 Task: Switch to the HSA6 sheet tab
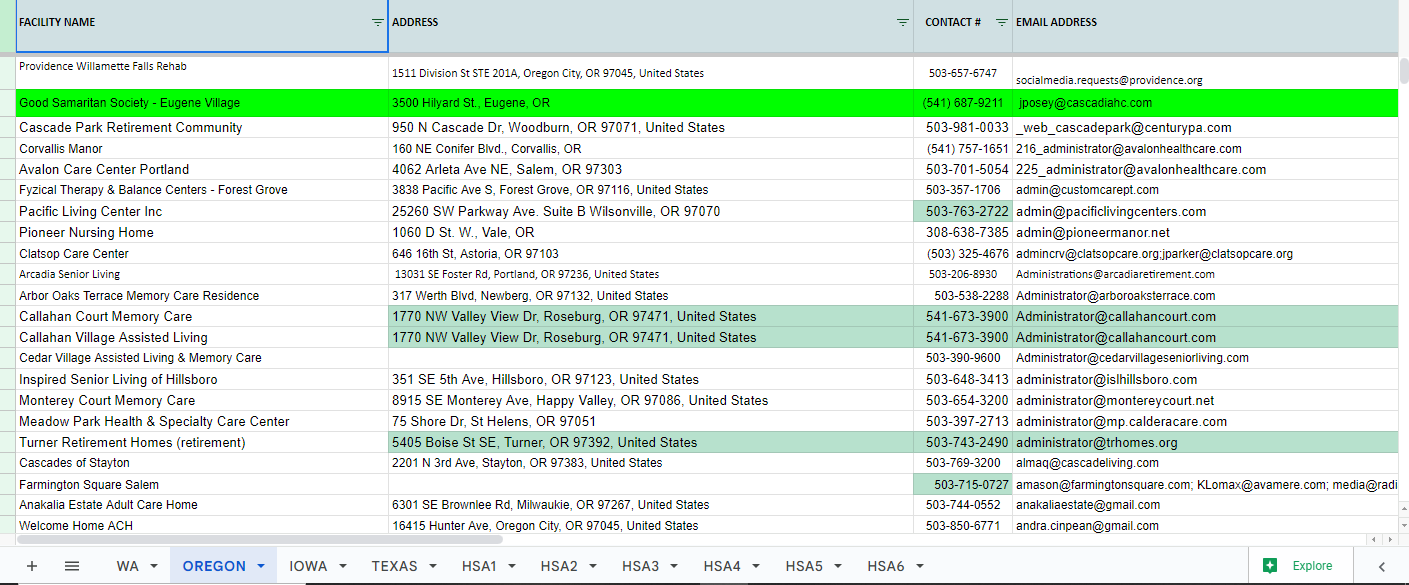885,566
